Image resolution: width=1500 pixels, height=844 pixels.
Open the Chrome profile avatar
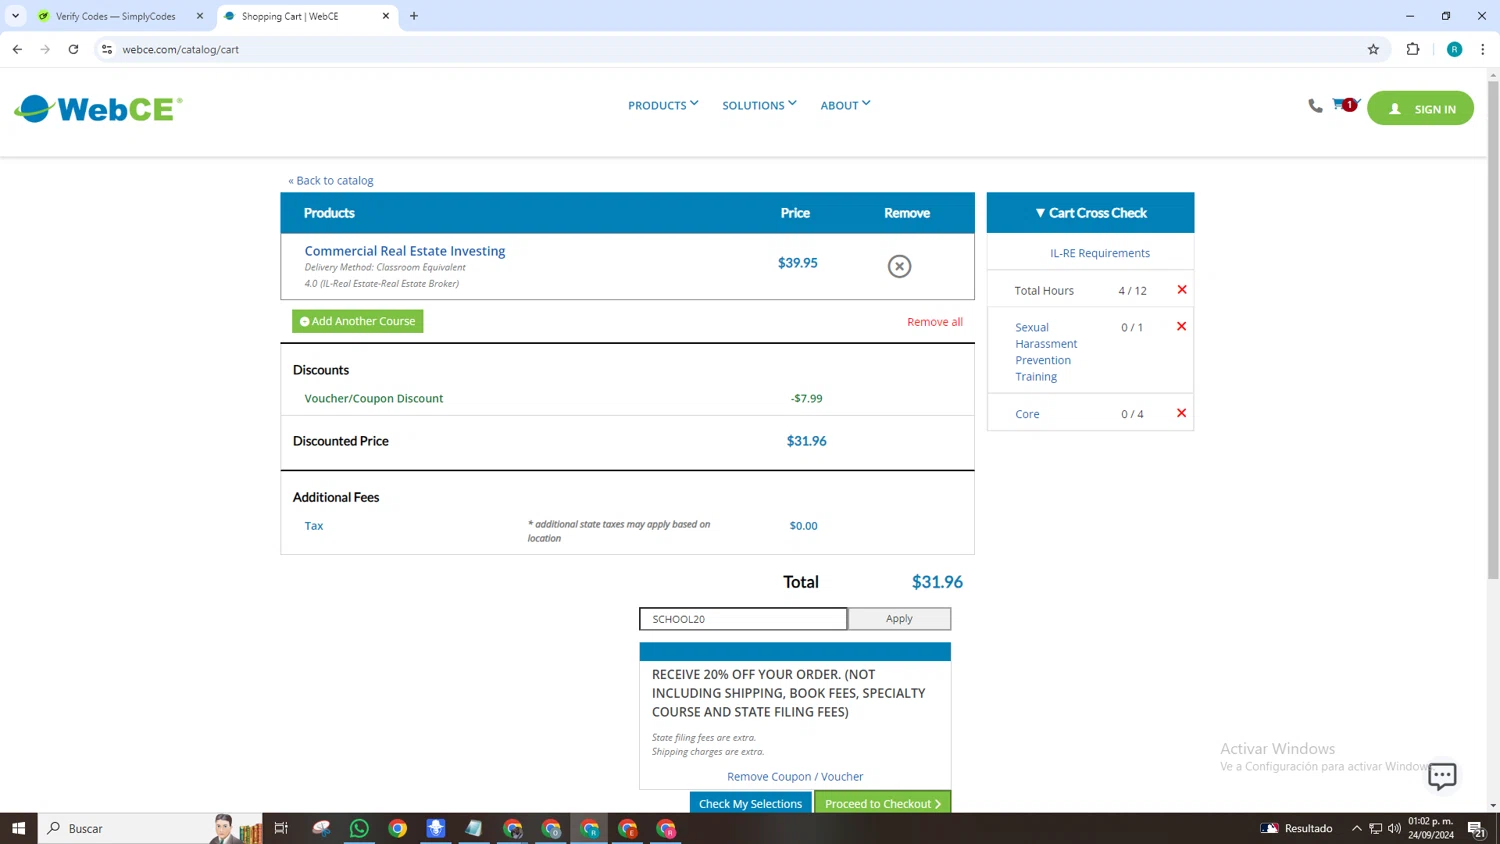click(1454, 49)
